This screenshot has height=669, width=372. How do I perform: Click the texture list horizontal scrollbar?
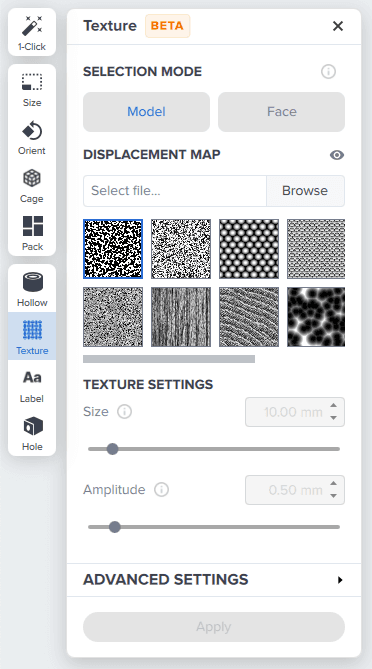pyautogui.click(x=169, y=359)
